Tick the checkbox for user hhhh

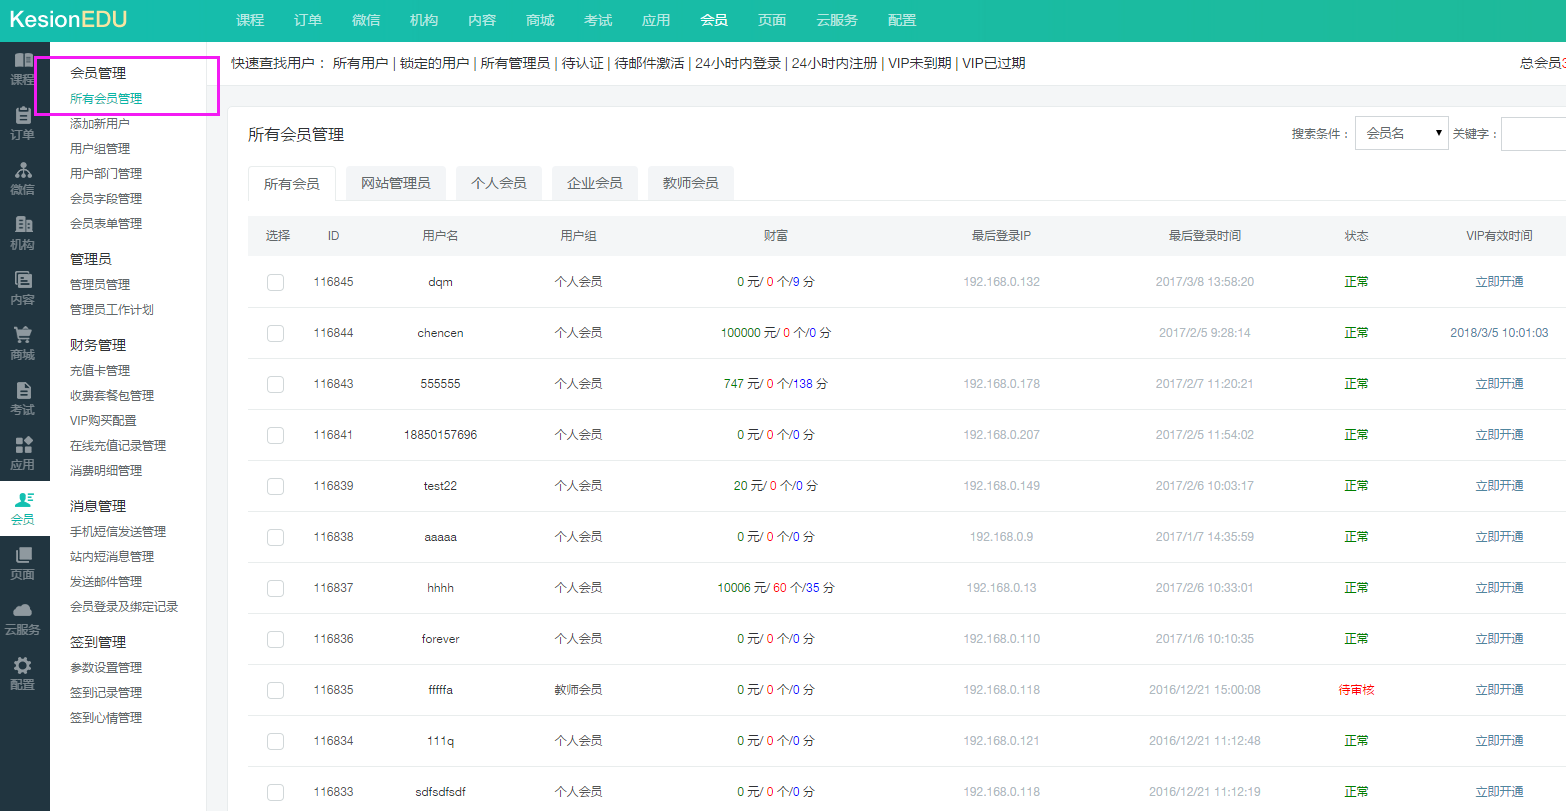[275, 588]
